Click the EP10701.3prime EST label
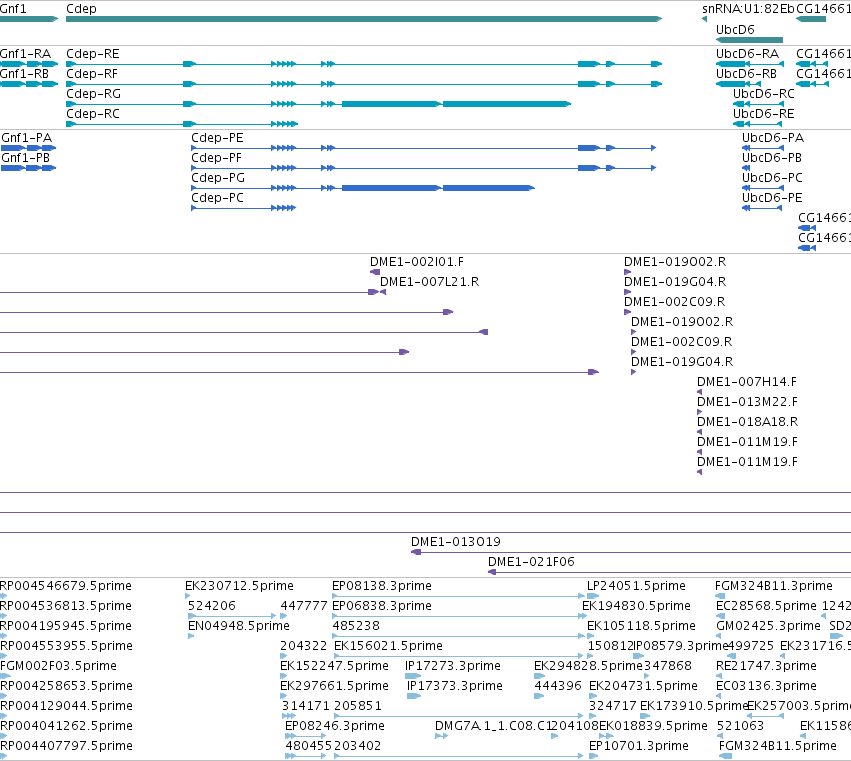 tap(639, 746)
